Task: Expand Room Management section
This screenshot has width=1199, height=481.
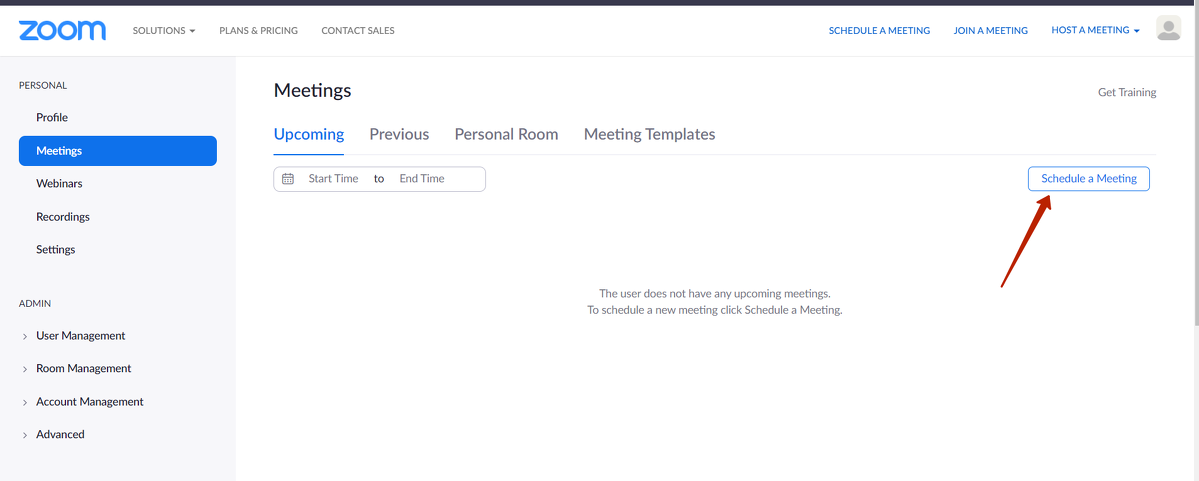Action: click(x=83, y=369)
